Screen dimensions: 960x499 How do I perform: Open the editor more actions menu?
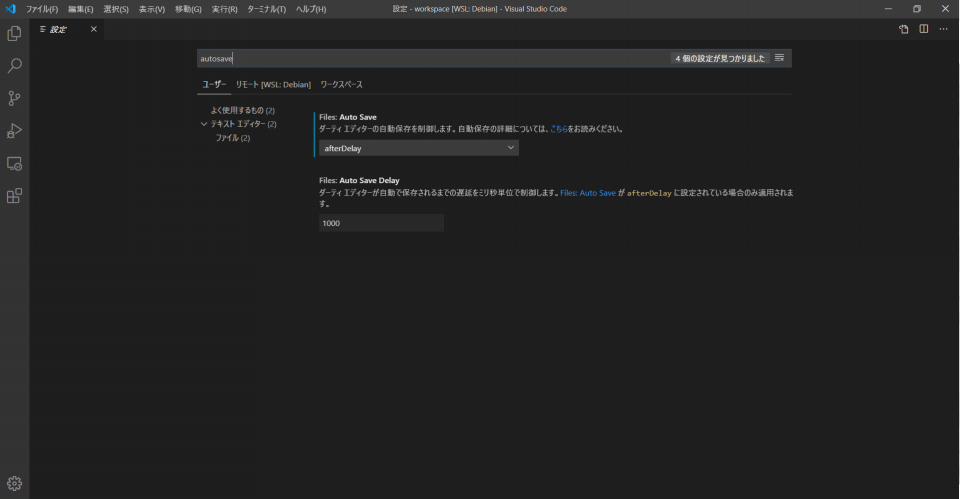[943, 29]
